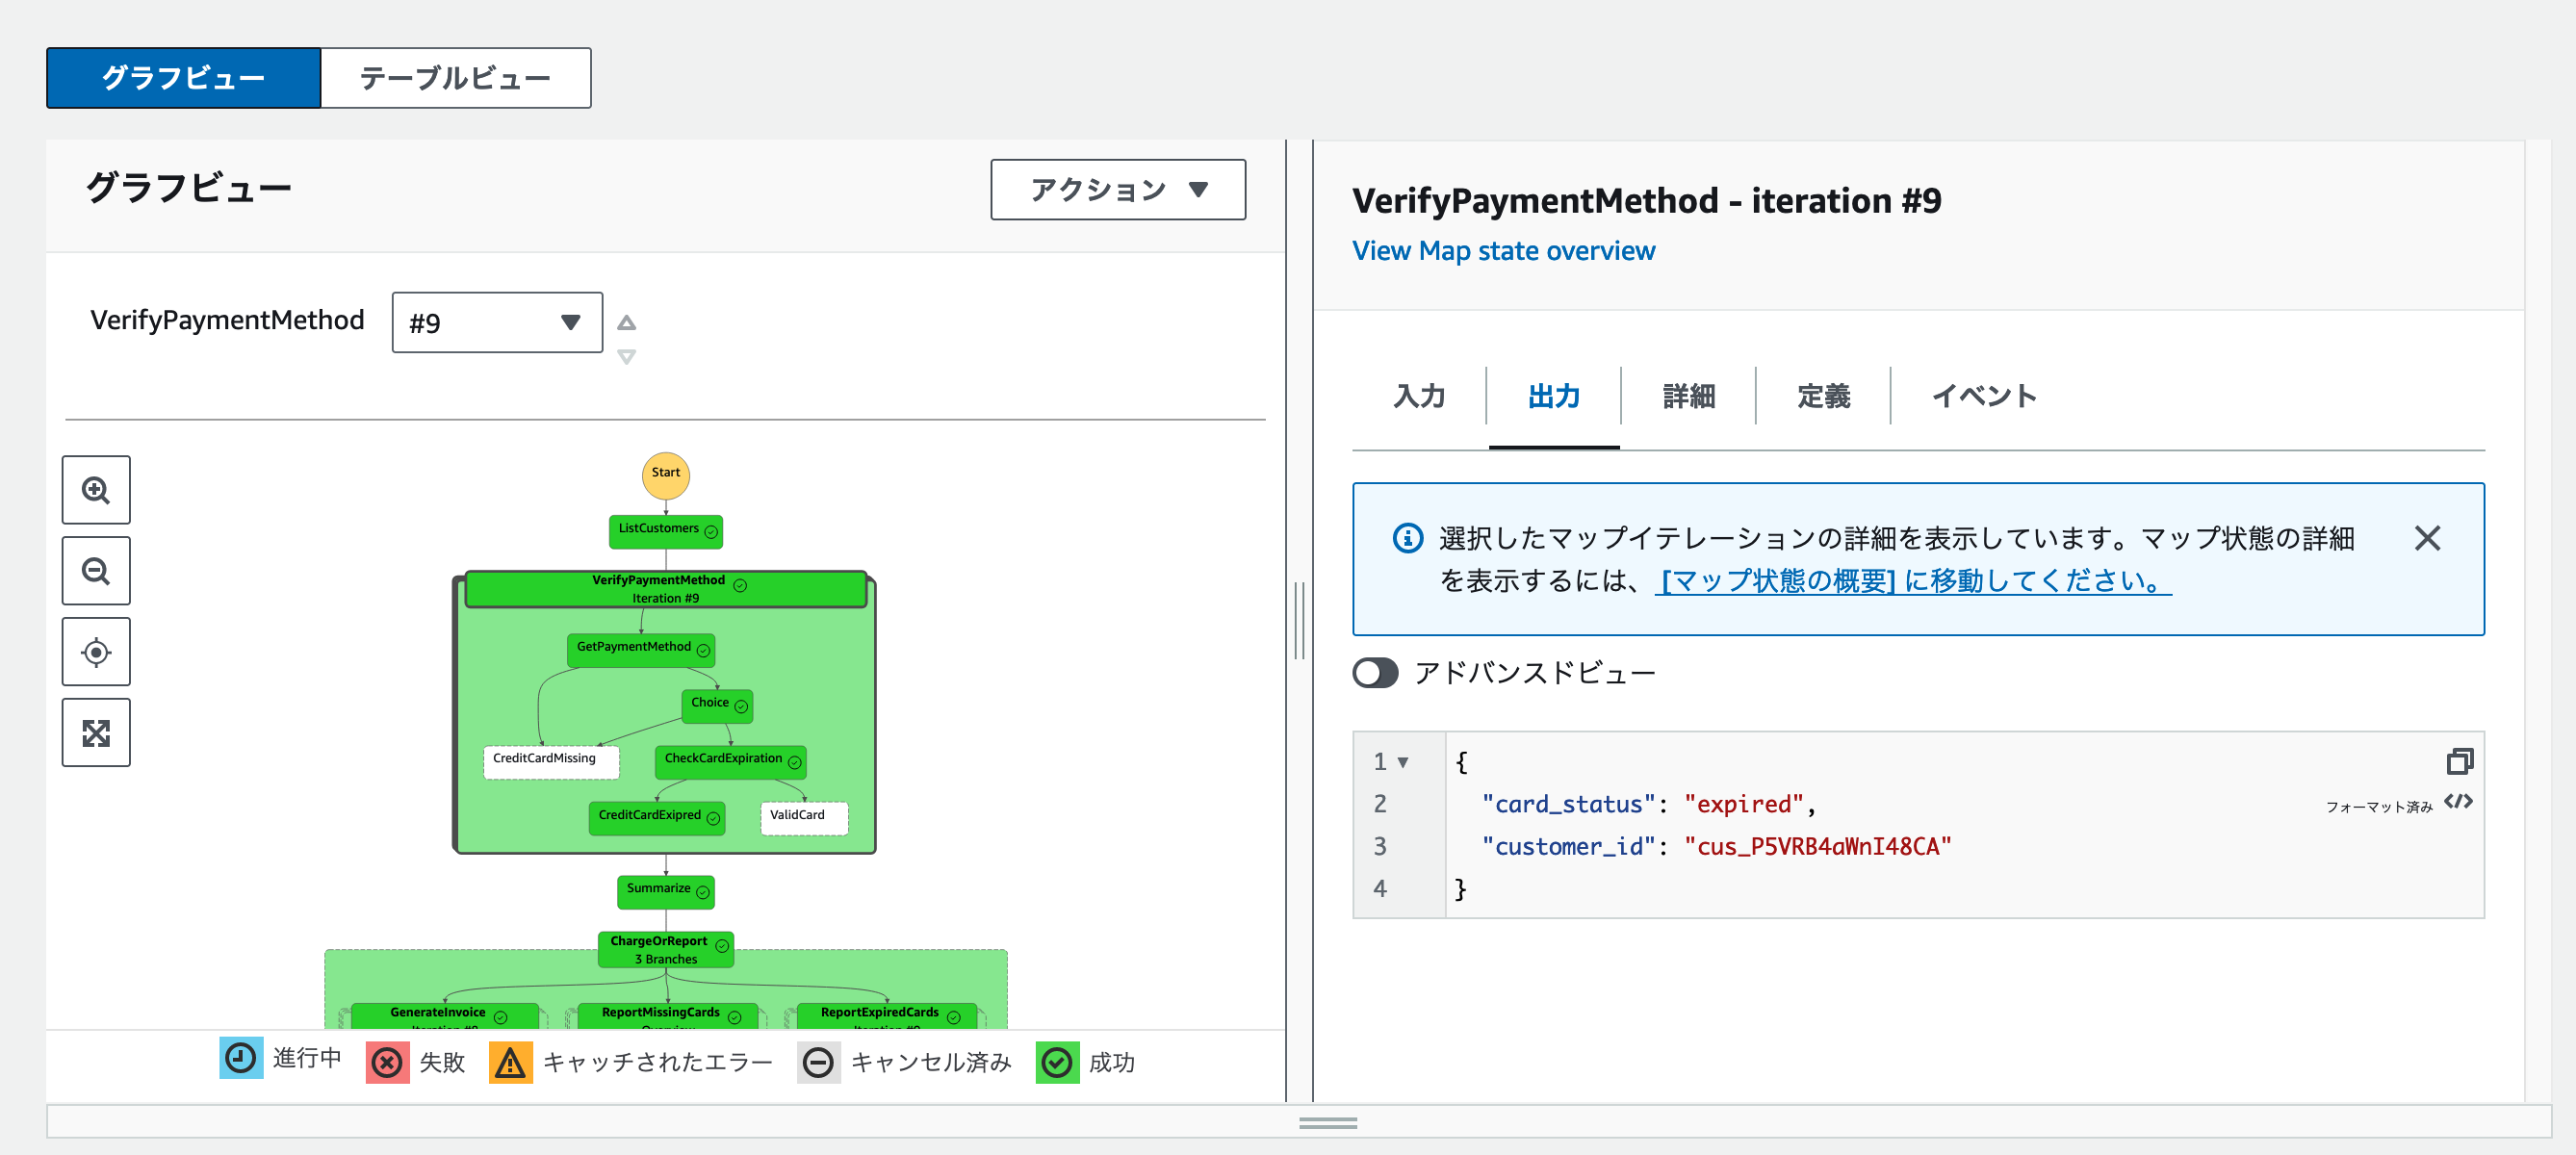Viewport: 2576px width, 1155px height.
Task: Toggle the アドバンスドビュー switch
Action: 1375,673
